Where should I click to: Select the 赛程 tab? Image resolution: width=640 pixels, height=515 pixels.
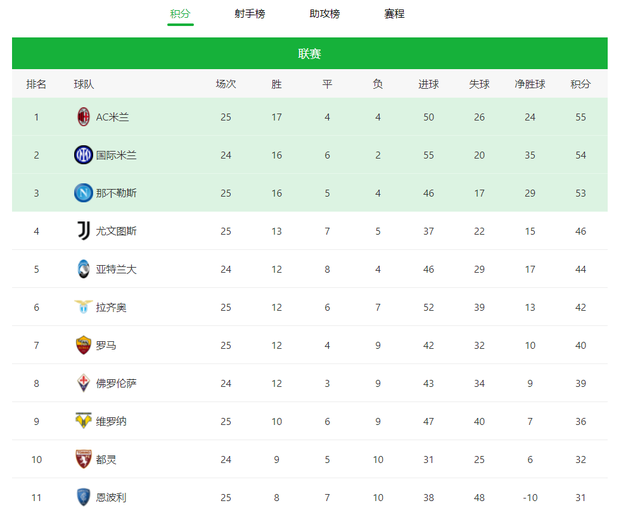[394, 14]
